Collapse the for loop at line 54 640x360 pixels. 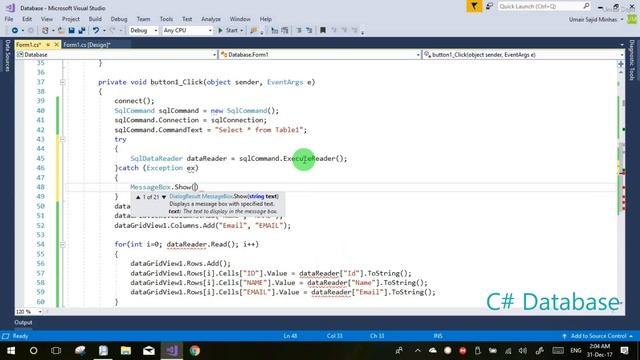coord(62,244)
